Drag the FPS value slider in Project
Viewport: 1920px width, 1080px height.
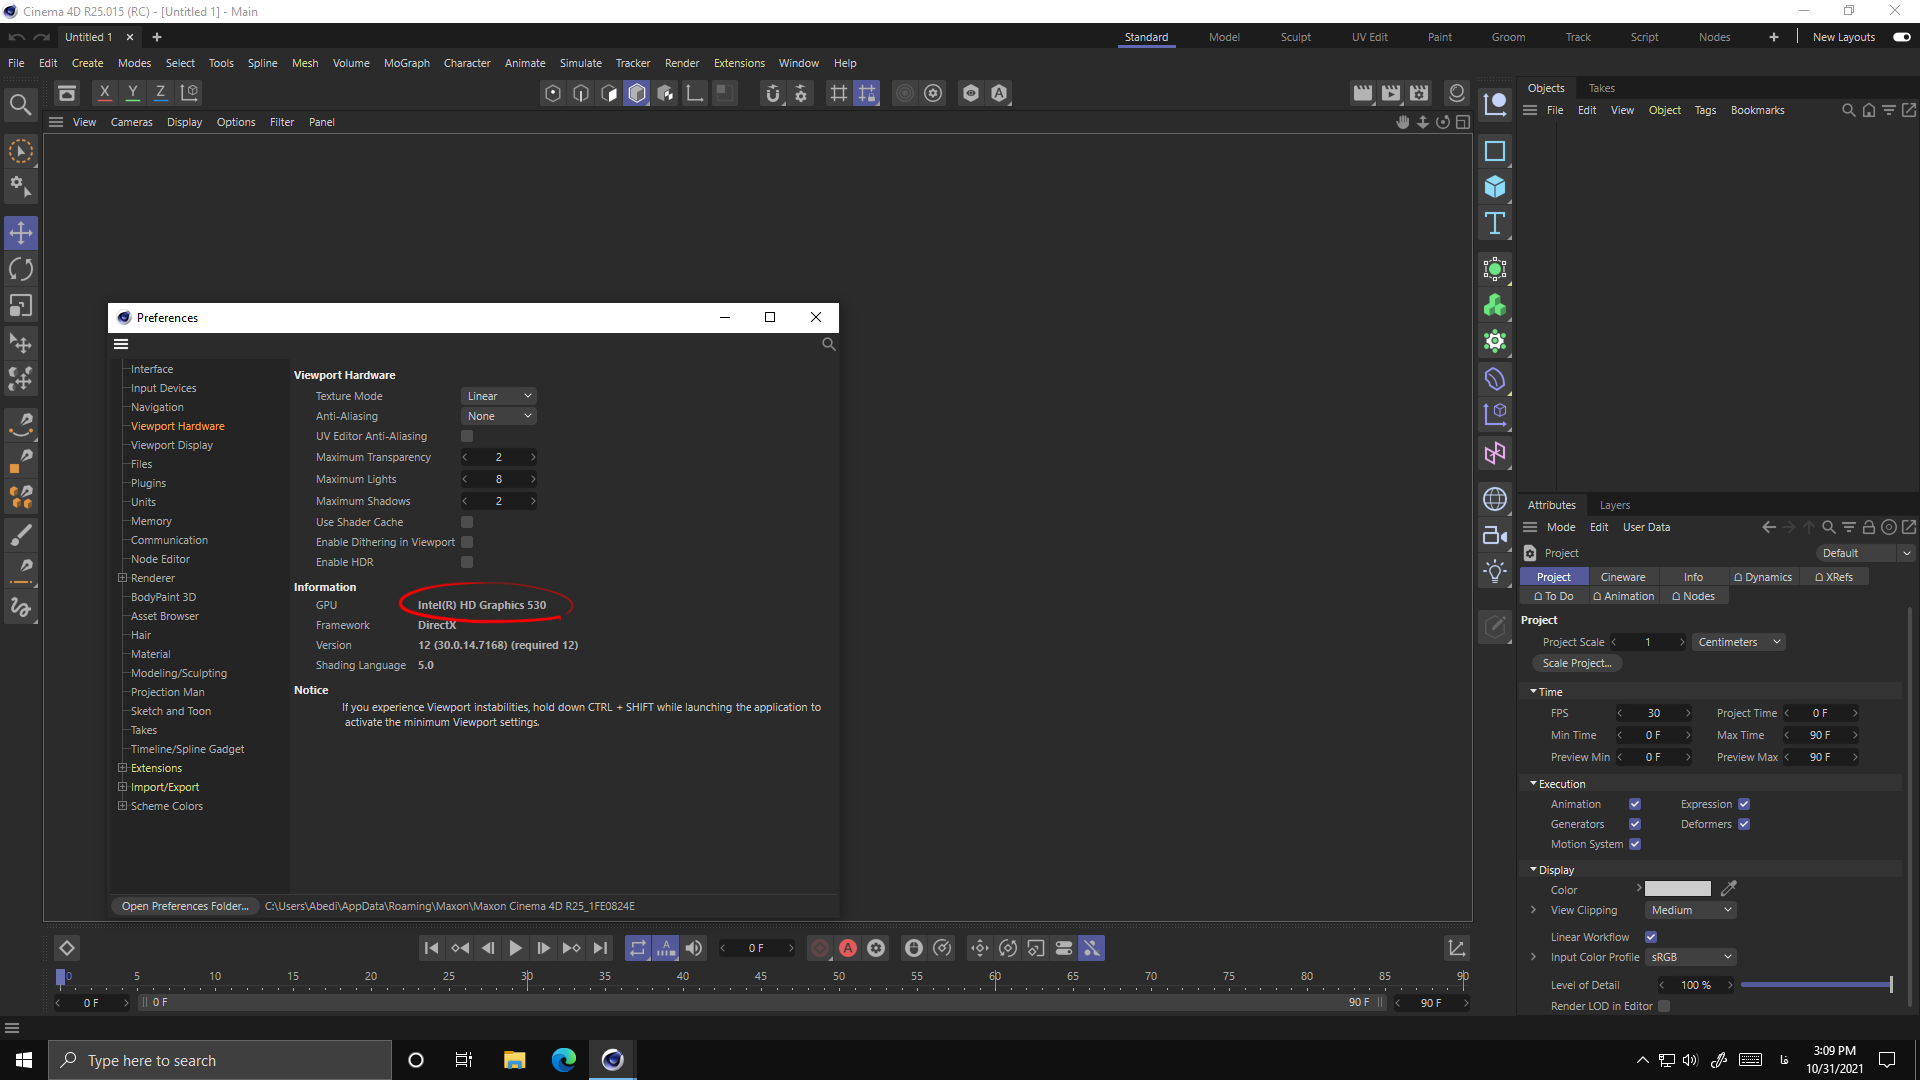(1654, 712)
